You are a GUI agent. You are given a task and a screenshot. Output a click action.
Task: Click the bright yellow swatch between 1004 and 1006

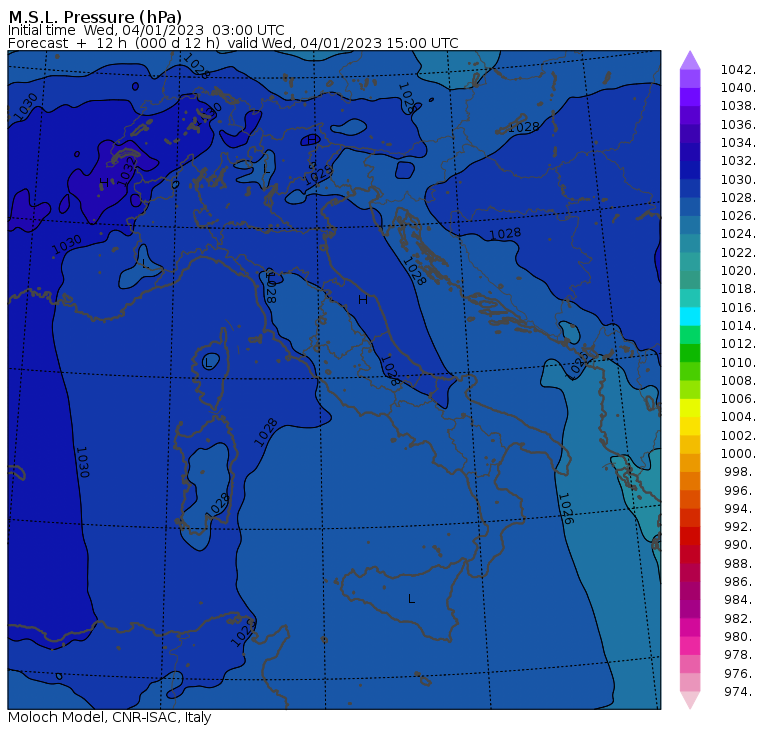click(x=690, y=408)
